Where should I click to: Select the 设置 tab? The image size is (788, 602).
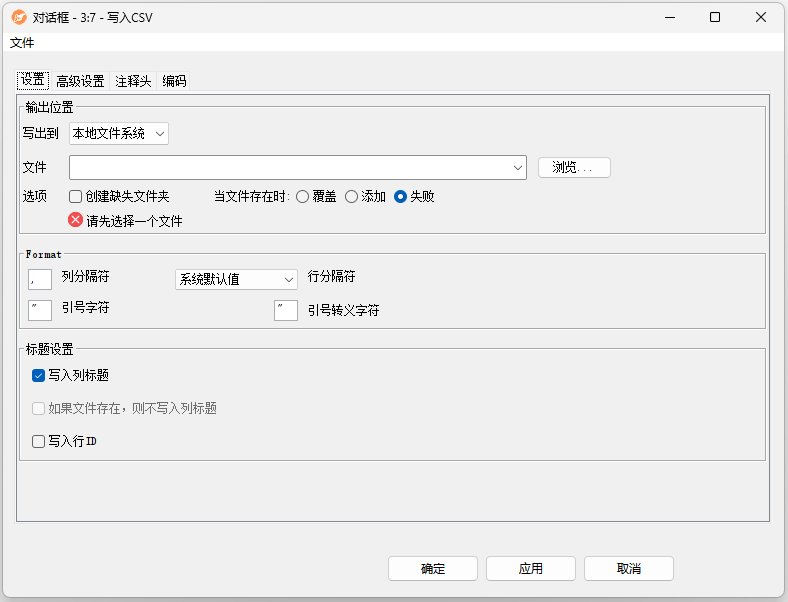click(x=33, y=81)
